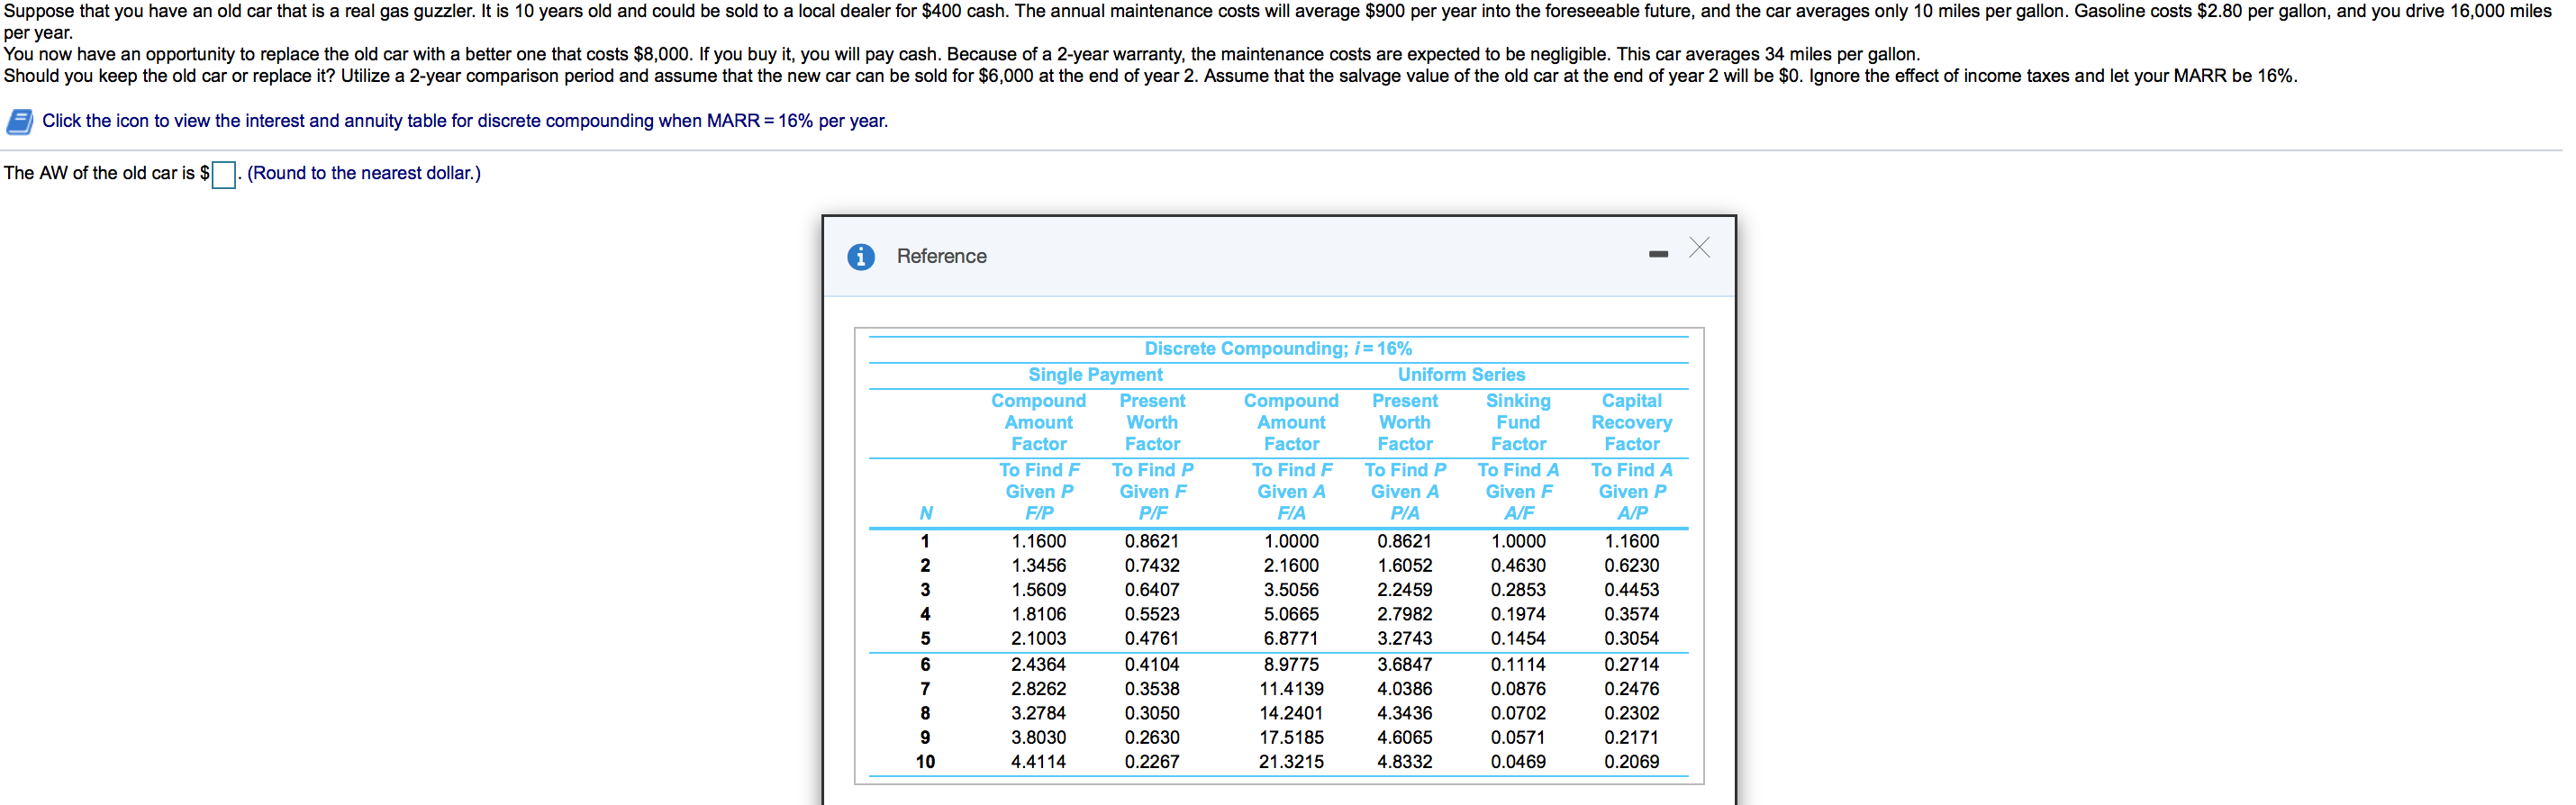
Task: Click the "A/F" column label
Action: (1519, 513)
